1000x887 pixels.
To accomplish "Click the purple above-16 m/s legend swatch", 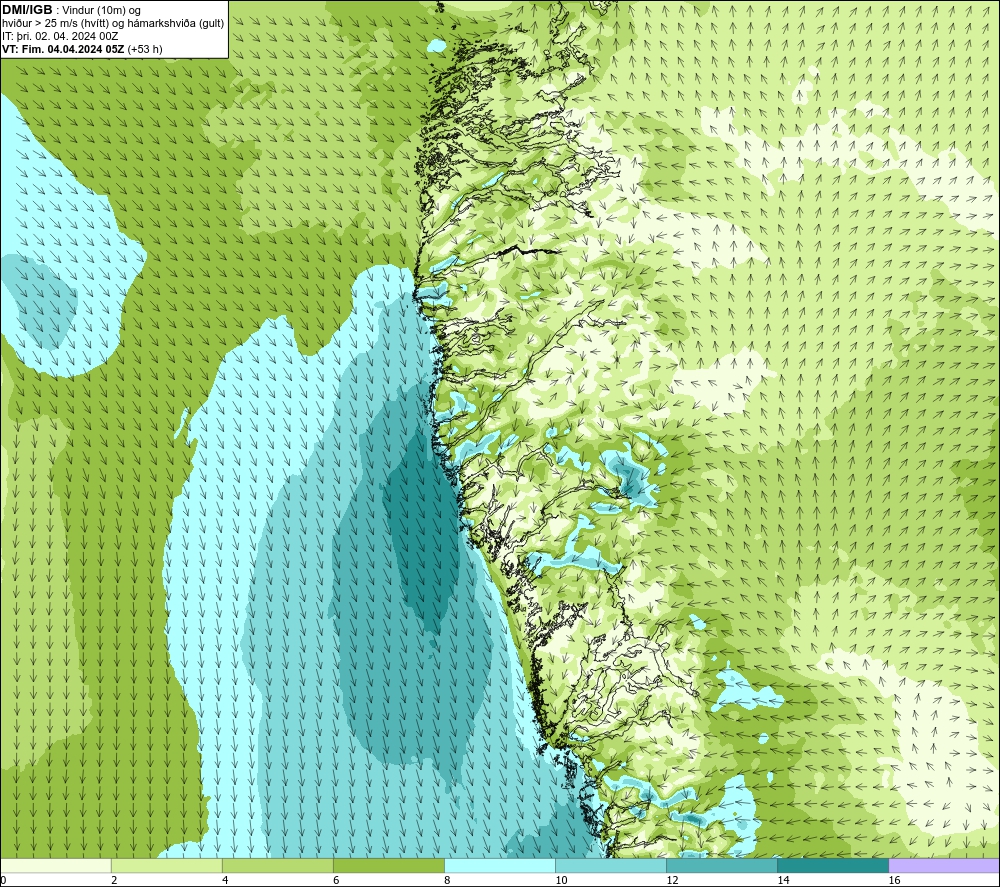I will pyautogui.click(x=944, y=865).
